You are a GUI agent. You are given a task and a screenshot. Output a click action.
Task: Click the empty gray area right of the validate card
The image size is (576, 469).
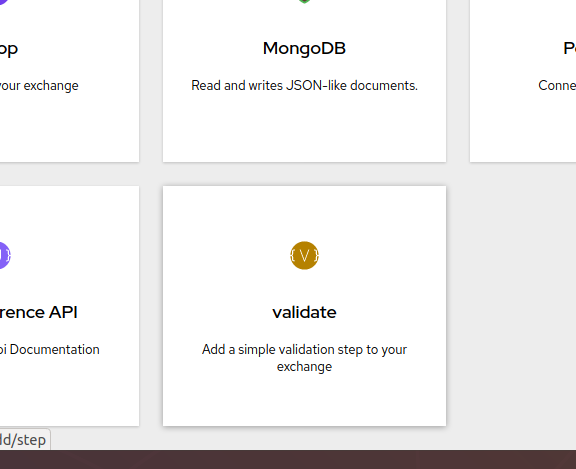[x=511, y=306]
